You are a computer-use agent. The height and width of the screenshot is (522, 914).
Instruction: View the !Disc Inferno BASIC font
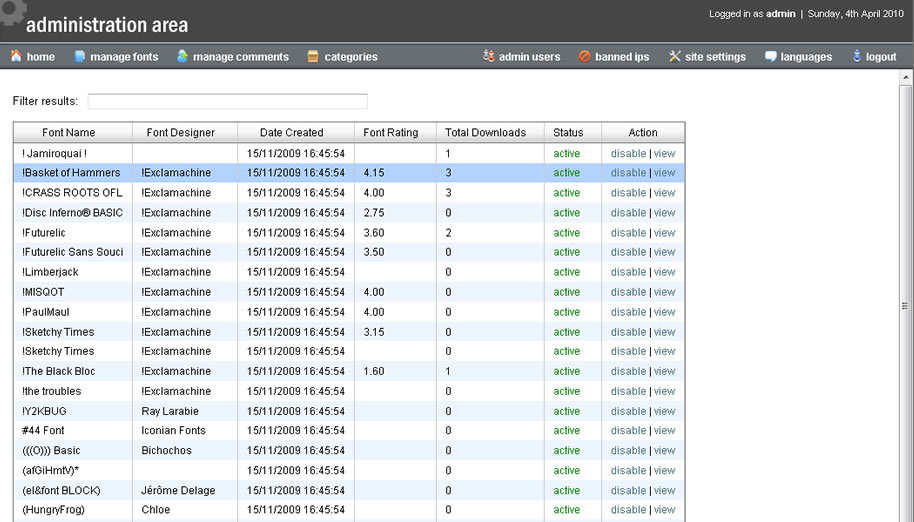(665, 213)
